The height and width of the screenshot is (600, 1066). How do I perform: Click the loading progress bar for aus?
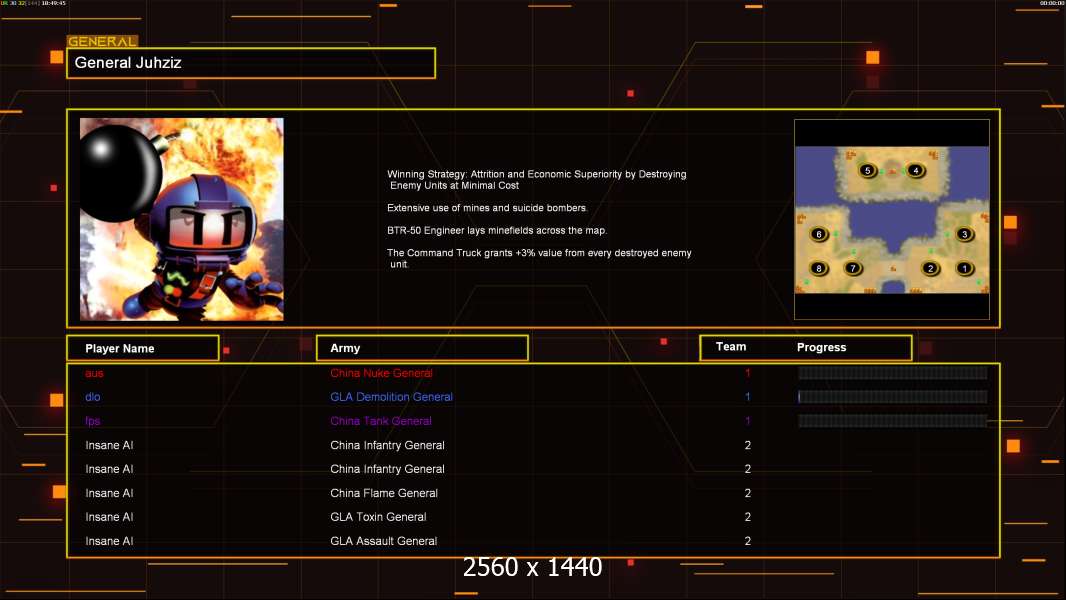[x=893, y=372]
